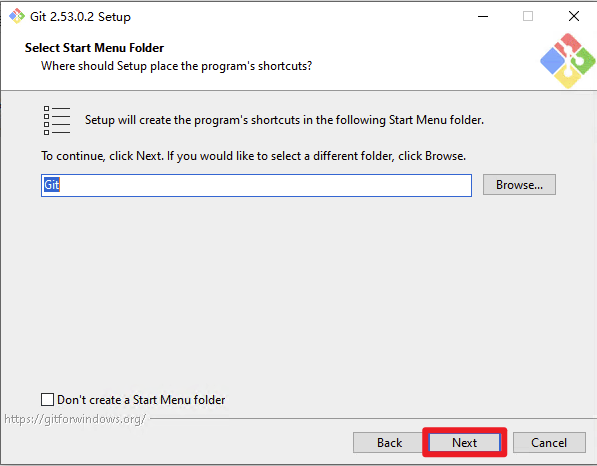Close the Git Setup window

point(573,16)
